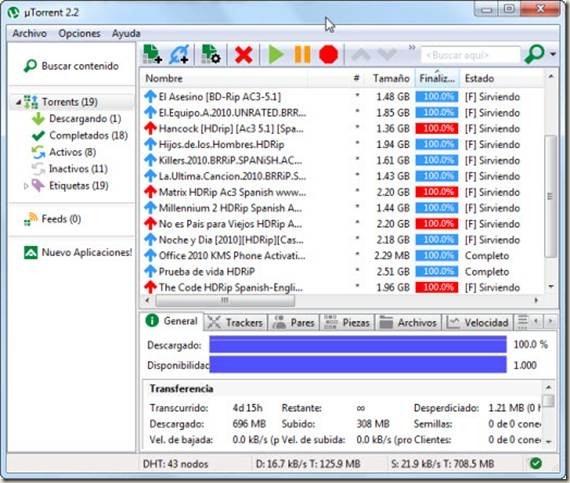The width and height of the screenshot is (570, 483).
Task: Click the Add Torrent toolbar icon
Action: tap(152, 55)
